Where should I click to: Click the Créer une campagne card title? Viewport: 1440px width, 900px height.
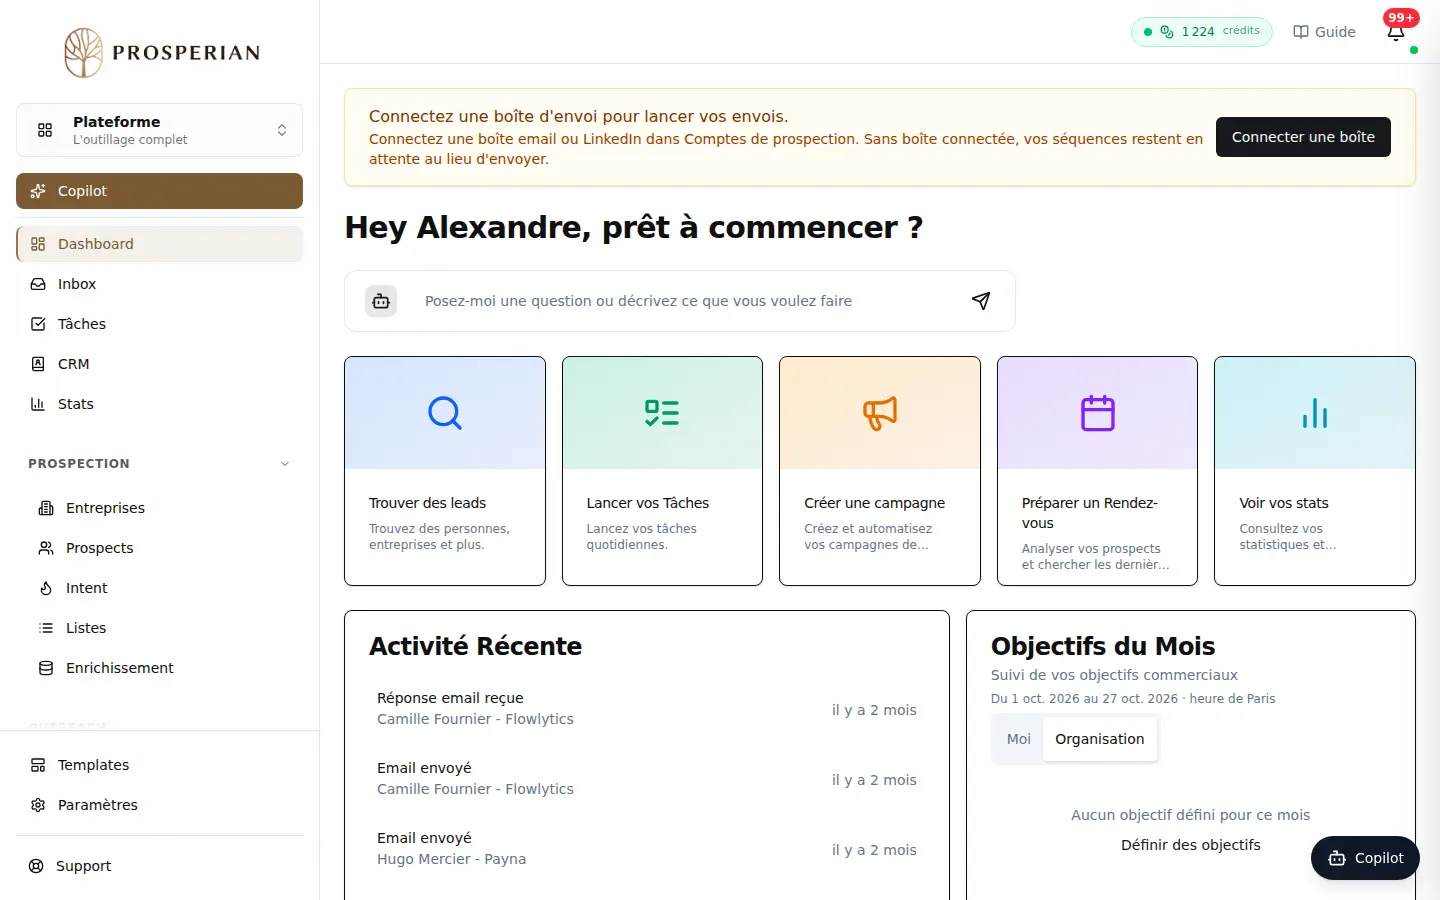(x=874, y=503)
